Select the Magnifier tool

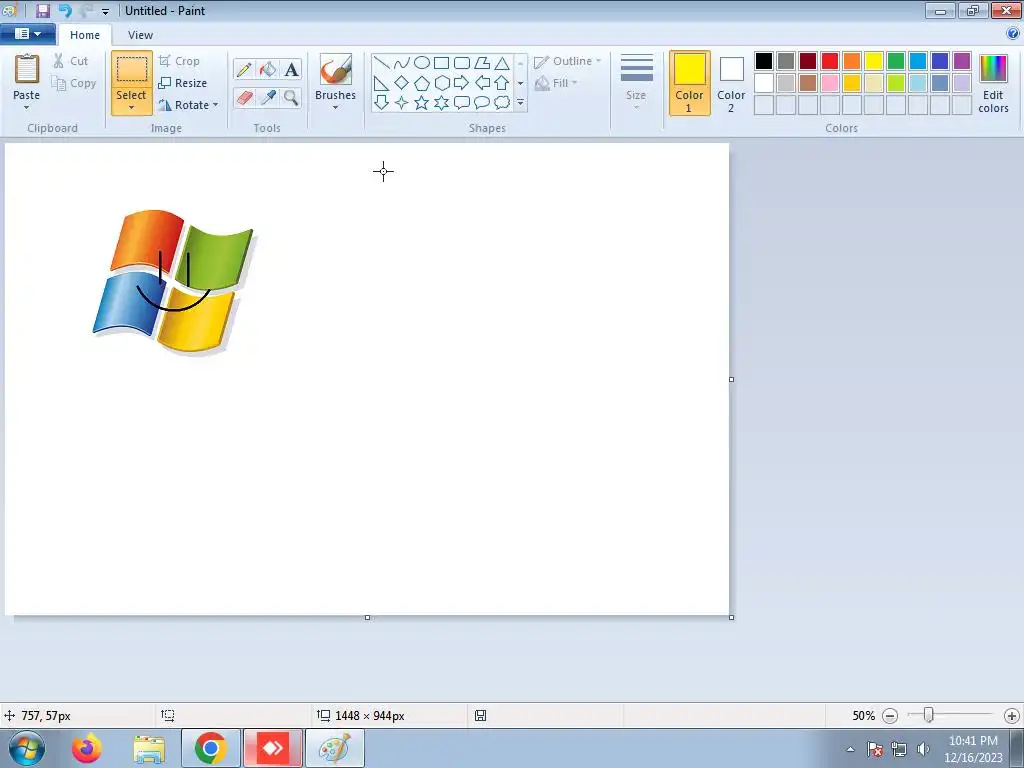(x=291, y=98)
